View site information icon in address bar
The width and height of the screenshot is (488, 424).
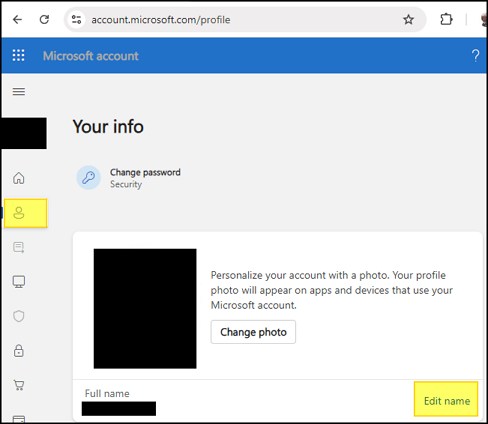coord(76,20)
